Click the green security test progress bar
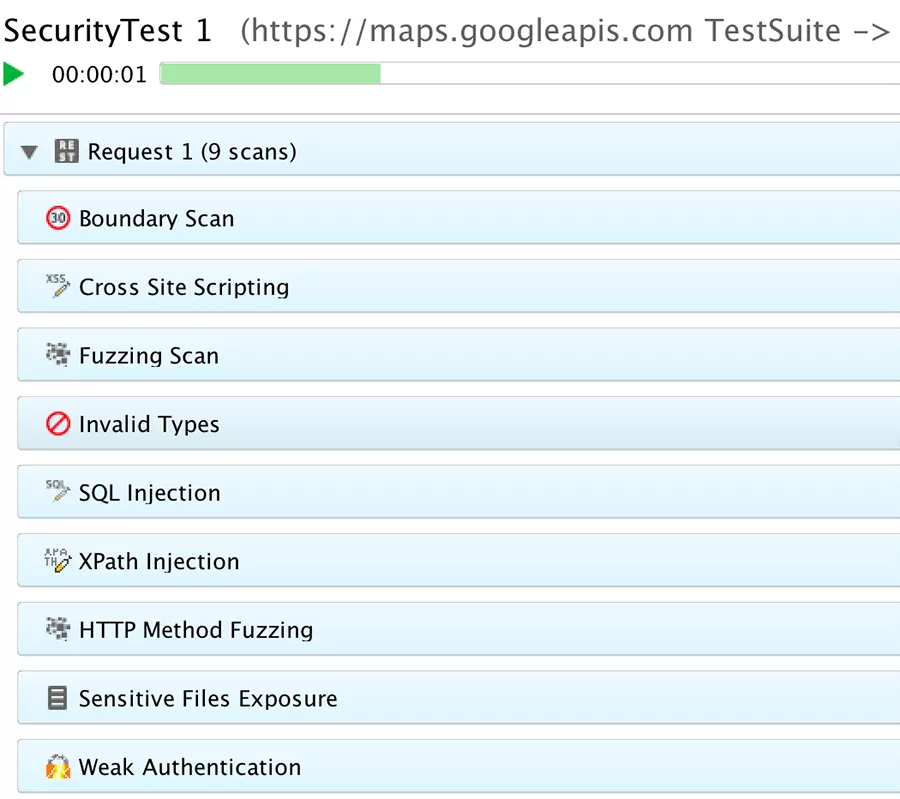This screenshot has width=900, height=799. coord(270,74)
